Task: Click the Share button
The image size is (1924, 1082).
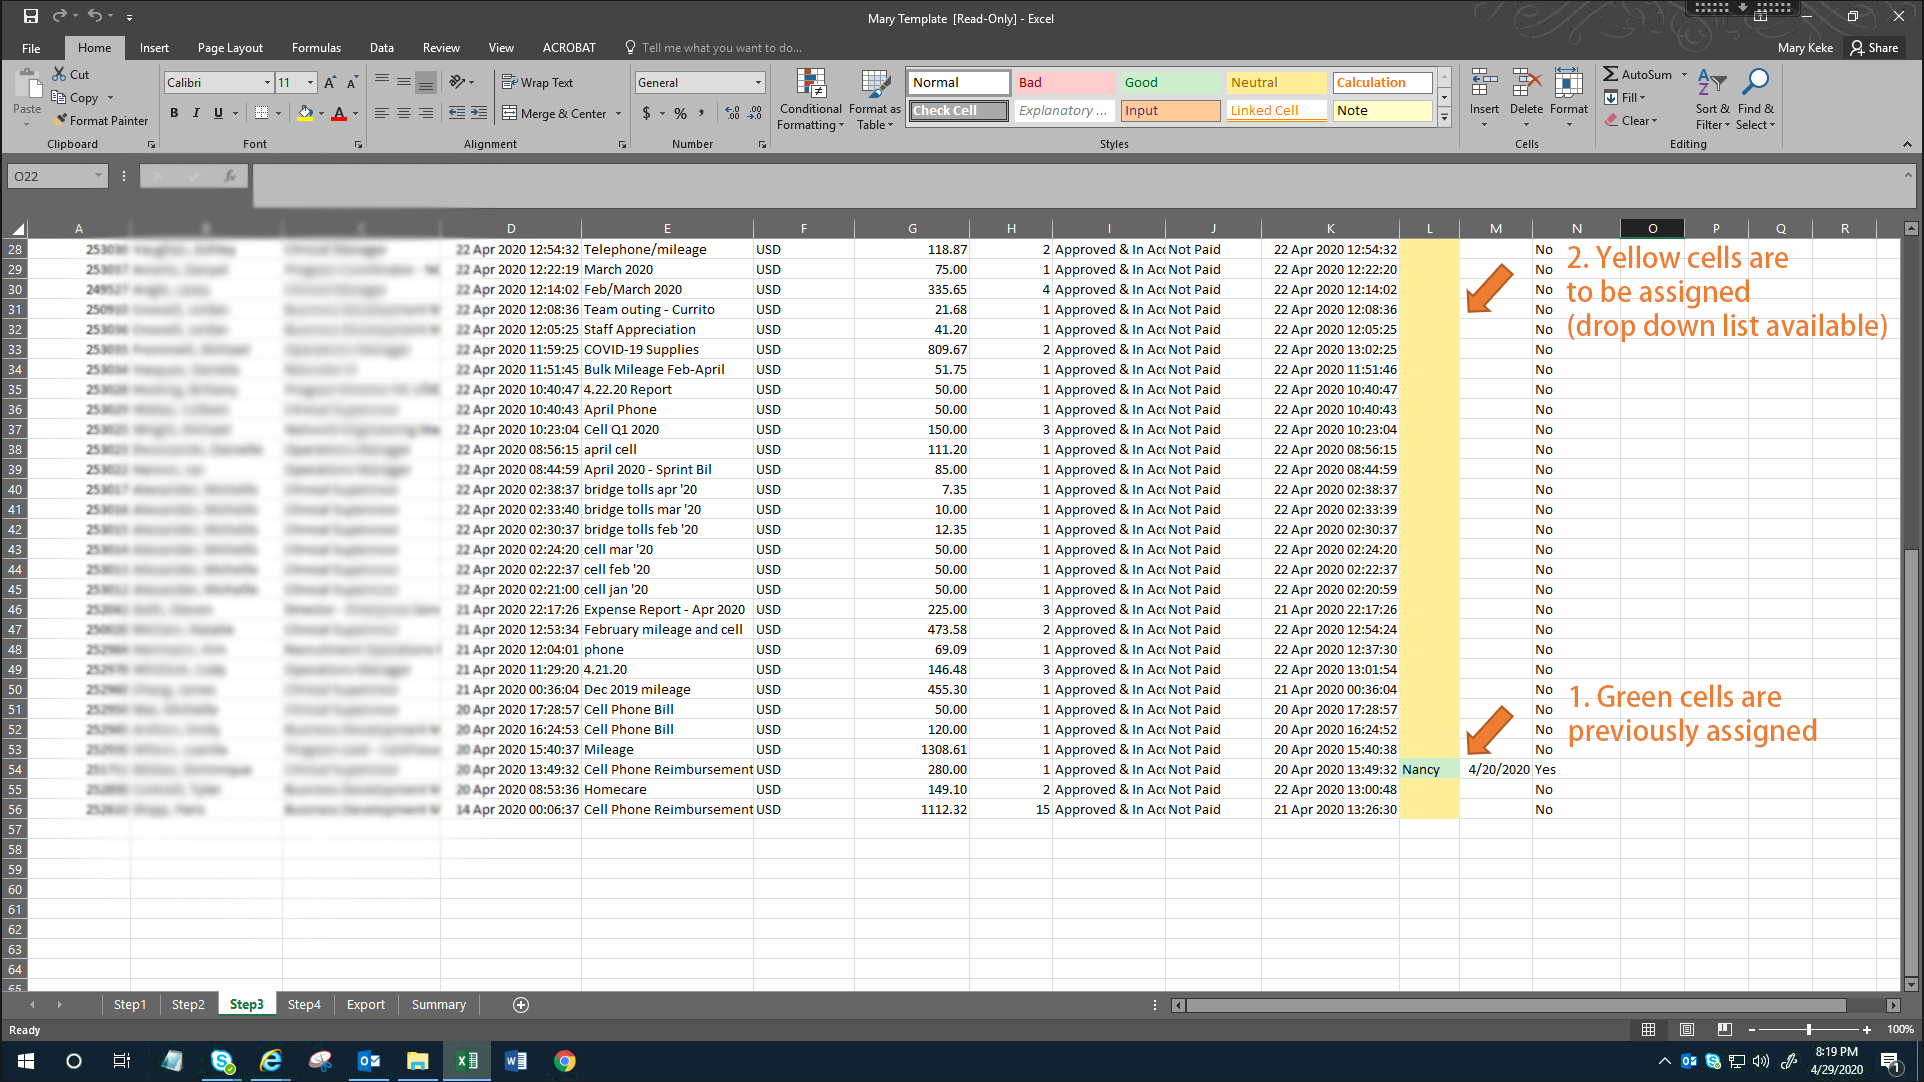Action: [x=1874, y=47]
